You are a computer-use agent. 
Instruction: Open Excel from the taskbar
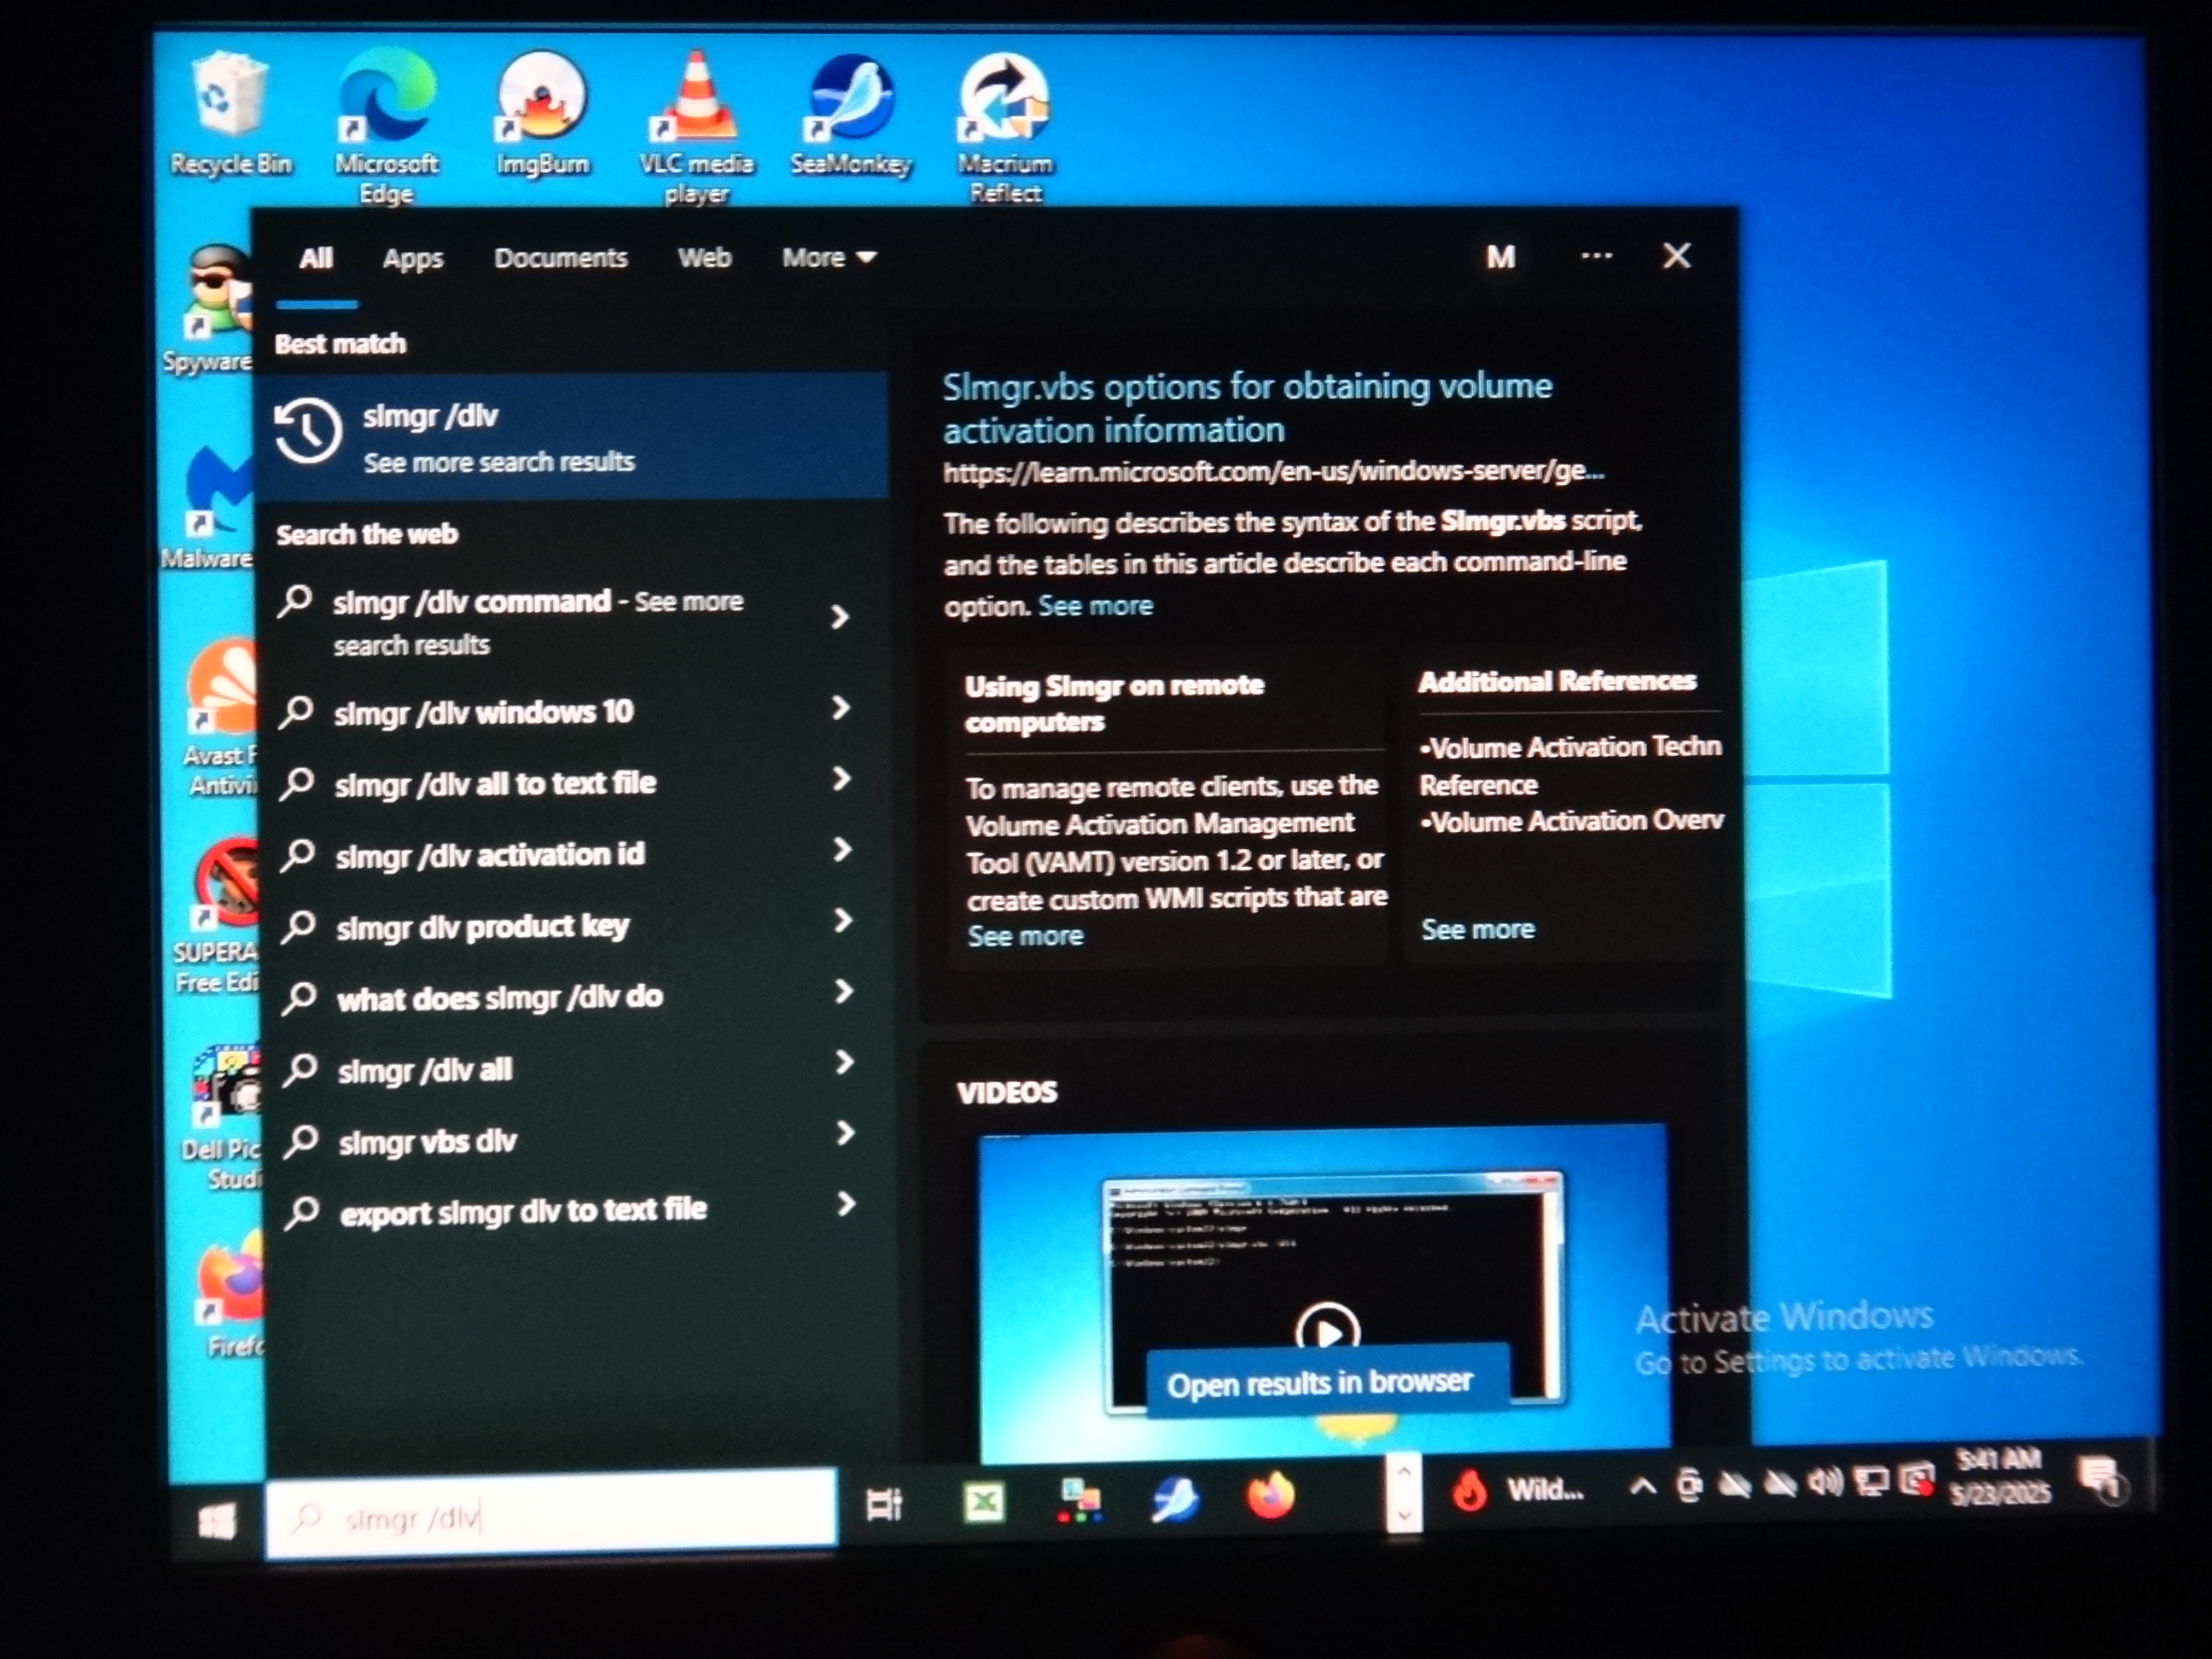click(983, 1501)
